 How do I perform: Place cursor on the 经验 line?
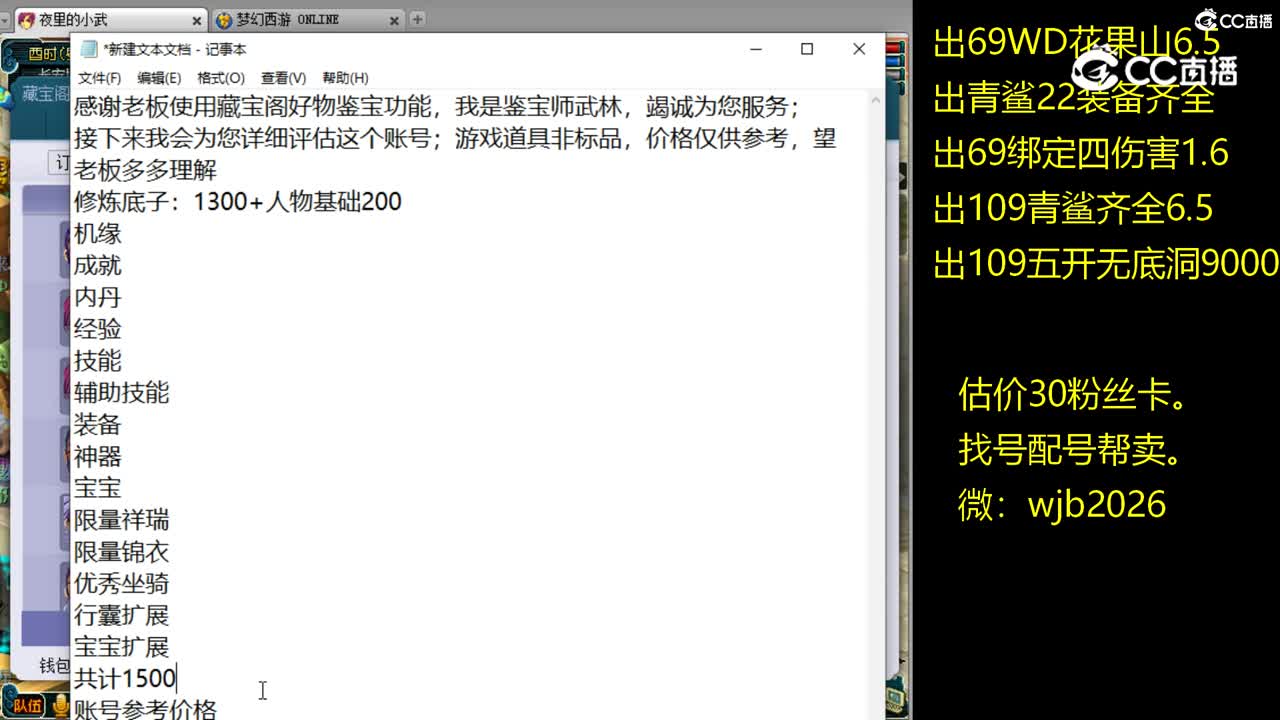coord(98,329)
